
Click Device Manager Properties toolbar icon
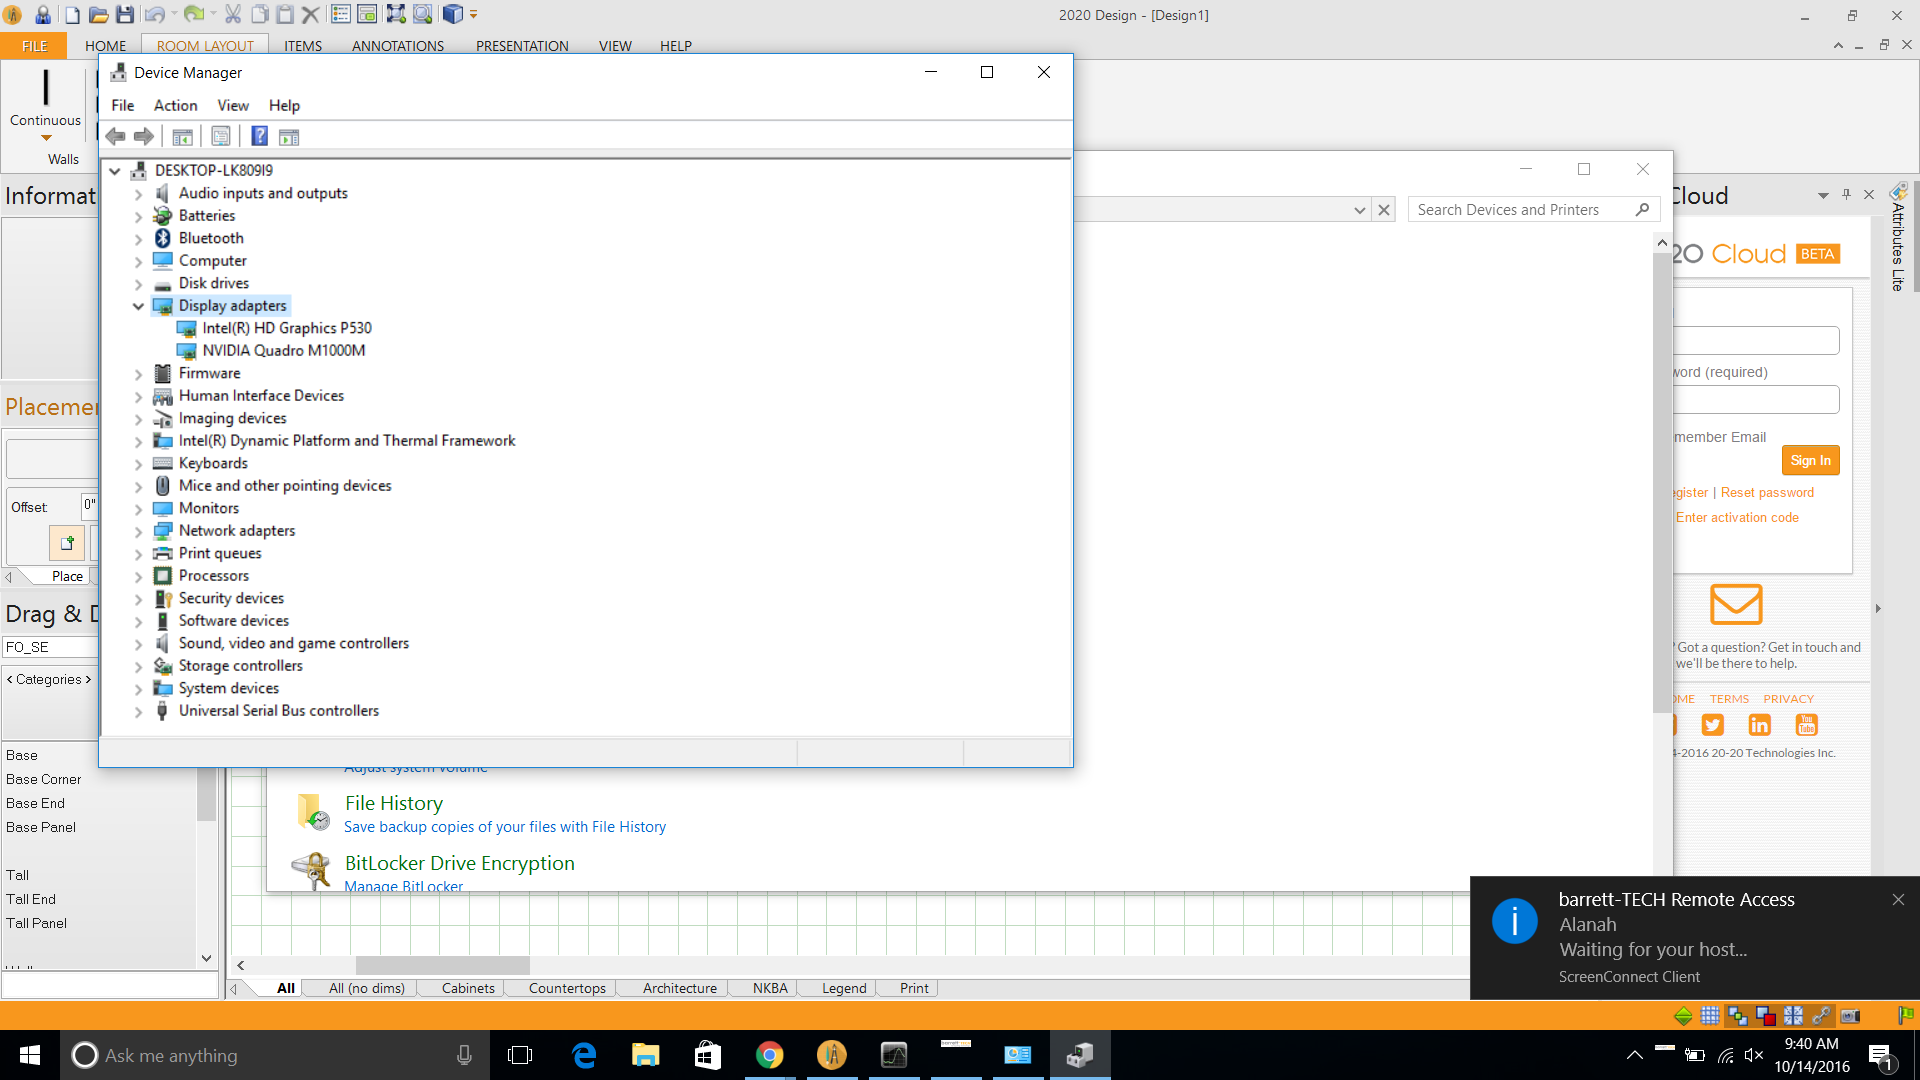pos(221,136)
